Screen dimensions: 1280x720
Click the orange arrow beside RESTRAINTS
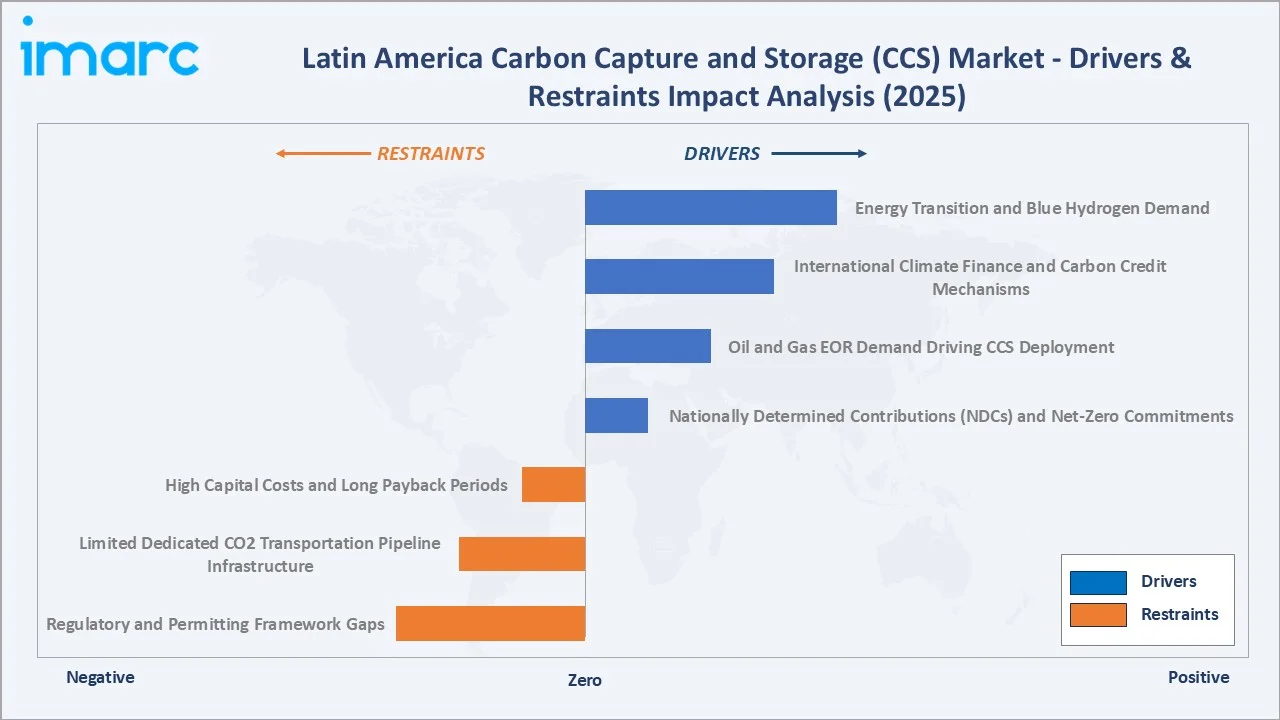tap(322, 154)
